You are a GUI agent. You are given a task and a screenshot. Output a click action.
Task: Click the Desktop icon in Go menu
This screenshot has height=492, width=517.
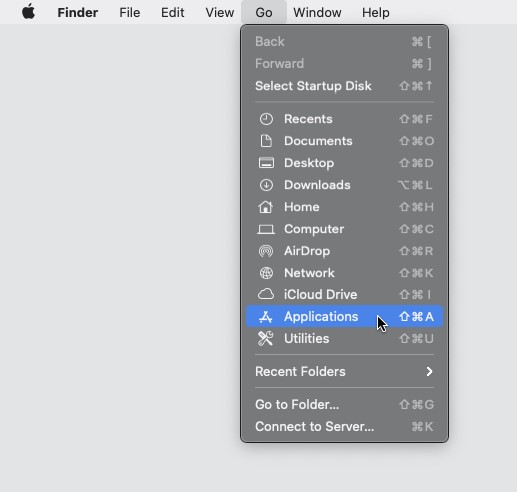[266, 163]
